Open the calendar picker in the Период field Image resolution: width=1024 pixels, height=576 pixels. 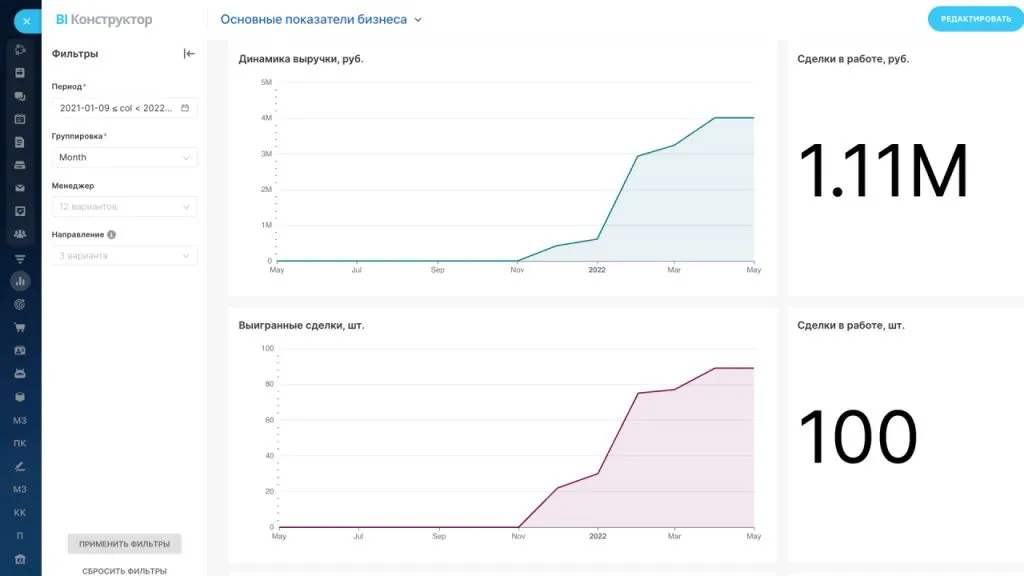point(185,108)
